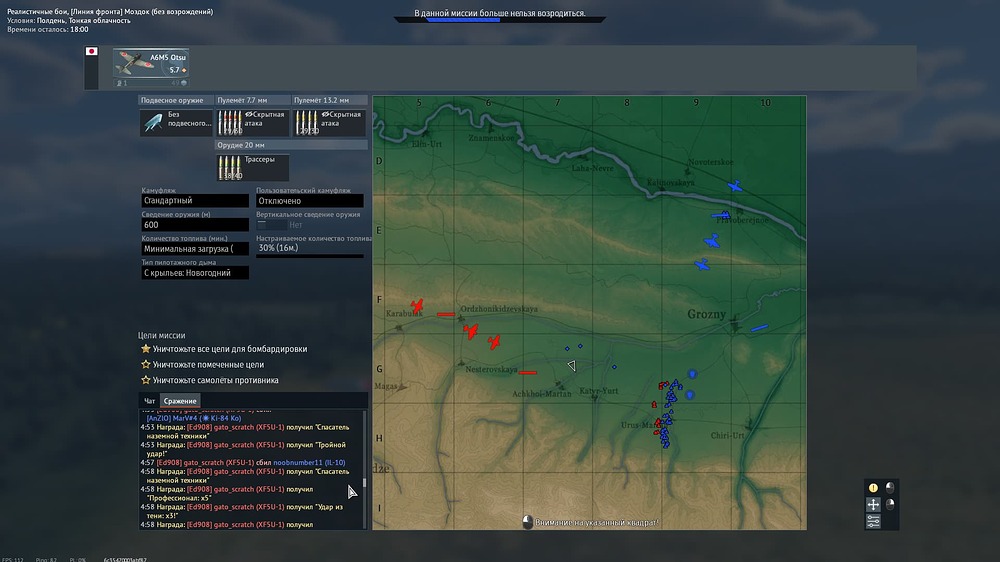Click the blue bar marker right of Grozny
The width and height of the screenshot is (1000, 562).
(759, 328)
